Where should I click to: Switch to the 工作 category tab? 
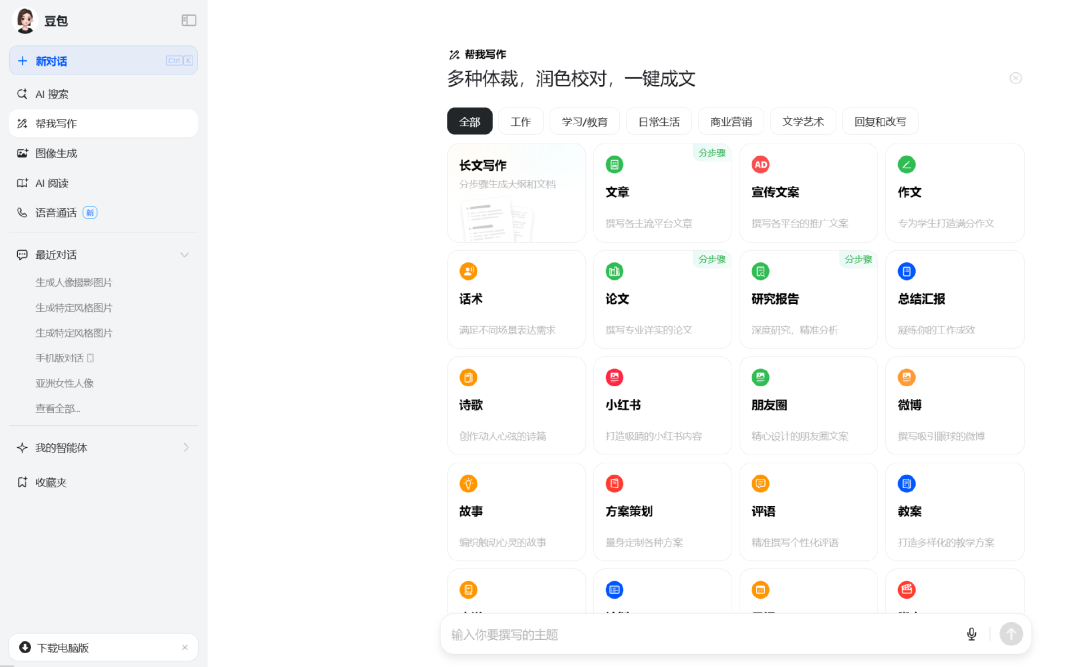coord(521,122)
